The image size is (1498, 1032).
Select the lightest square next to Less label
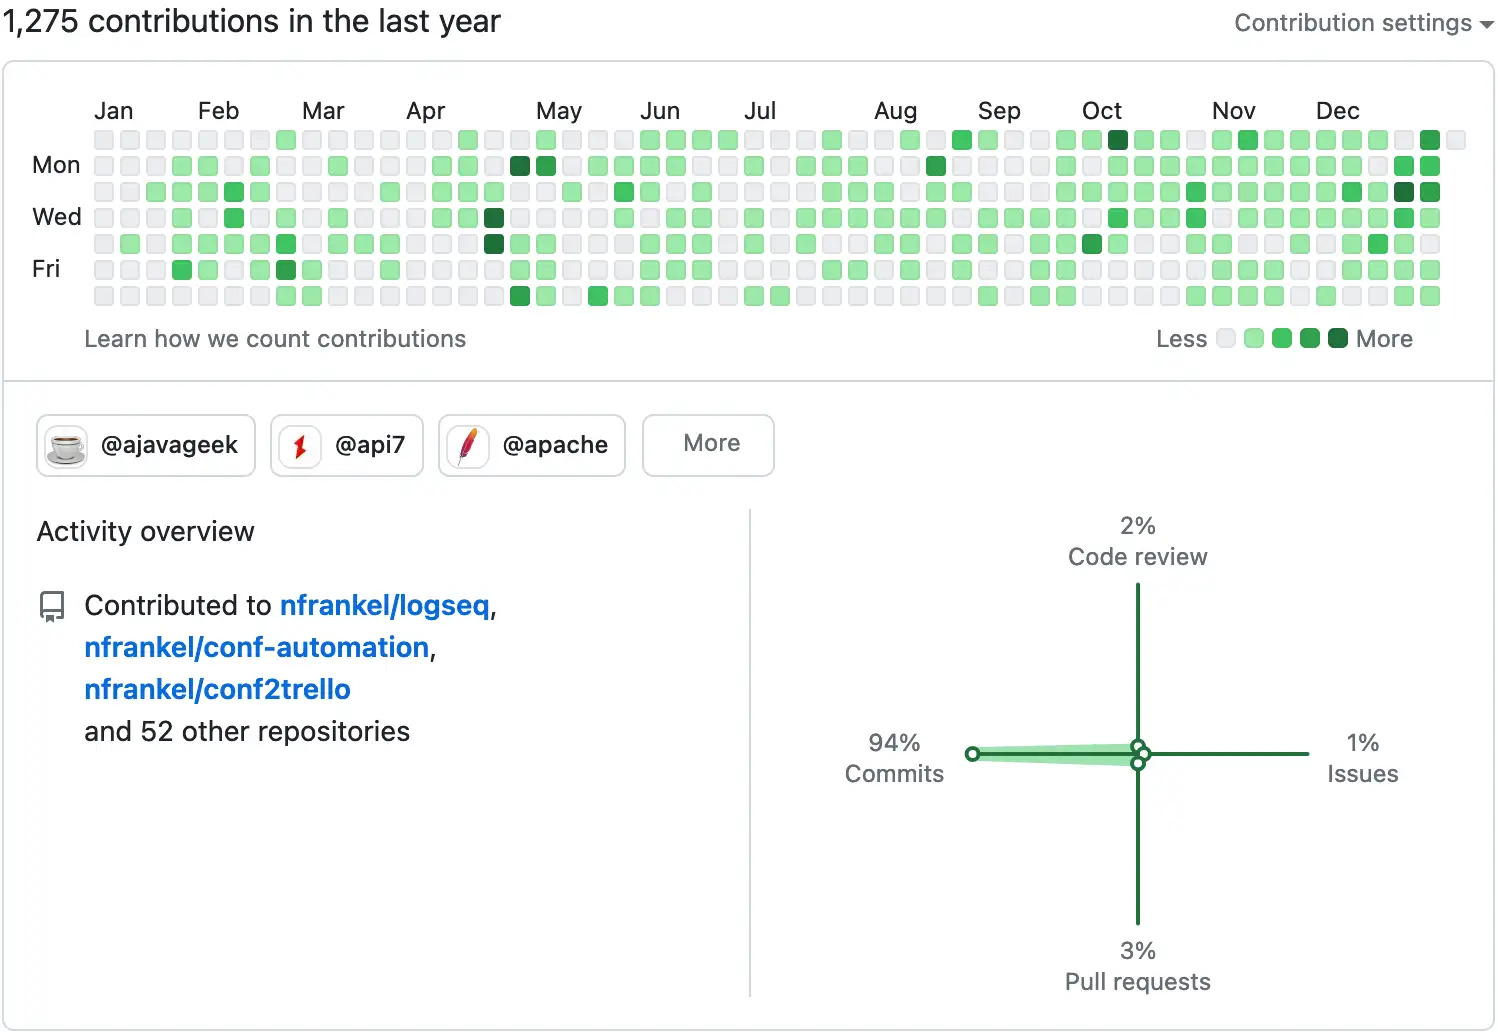[x=1226, y=339]
